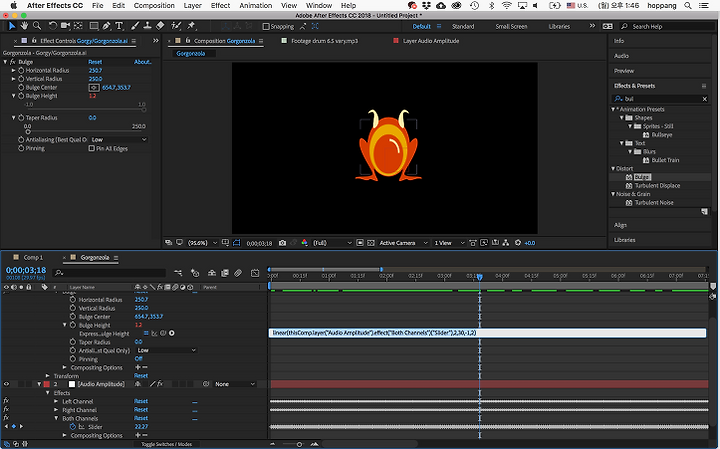
Task: Take a snapshot with the camera icon
Action: point(282,243)
